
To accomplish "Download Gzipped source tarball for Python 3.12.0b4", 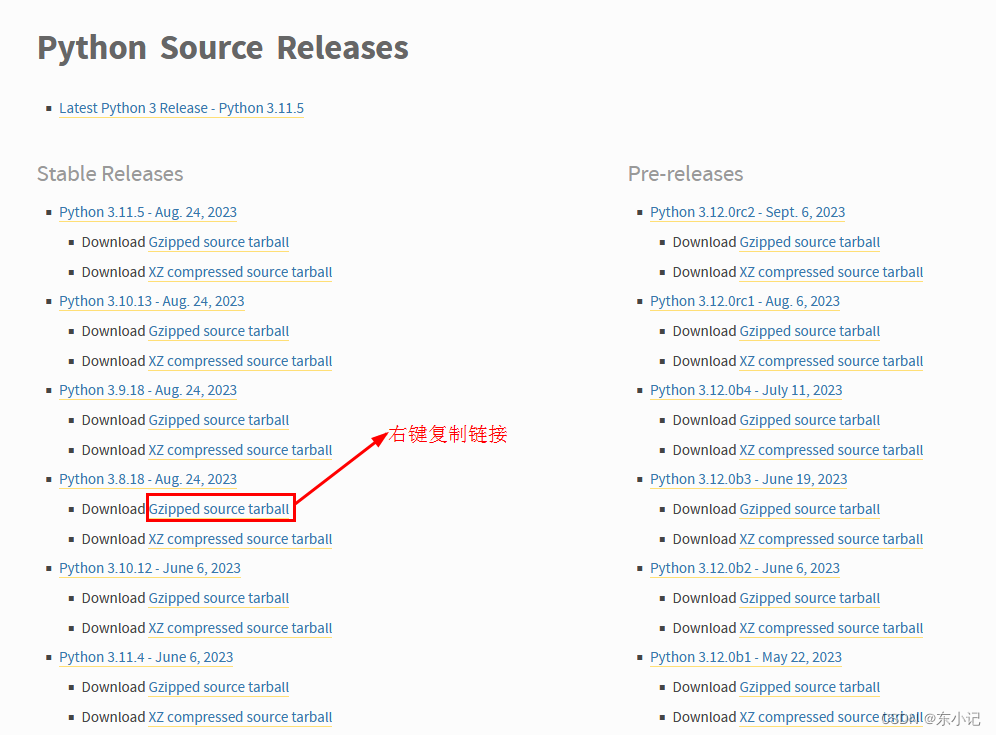I will [810, 420].
